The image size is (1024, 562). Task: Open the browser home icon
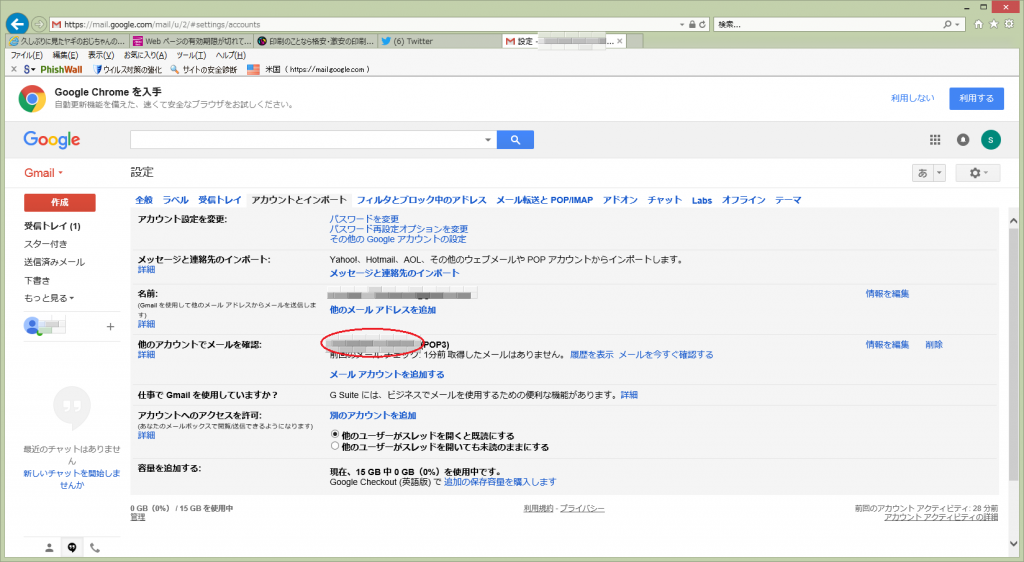coord(978,24)
